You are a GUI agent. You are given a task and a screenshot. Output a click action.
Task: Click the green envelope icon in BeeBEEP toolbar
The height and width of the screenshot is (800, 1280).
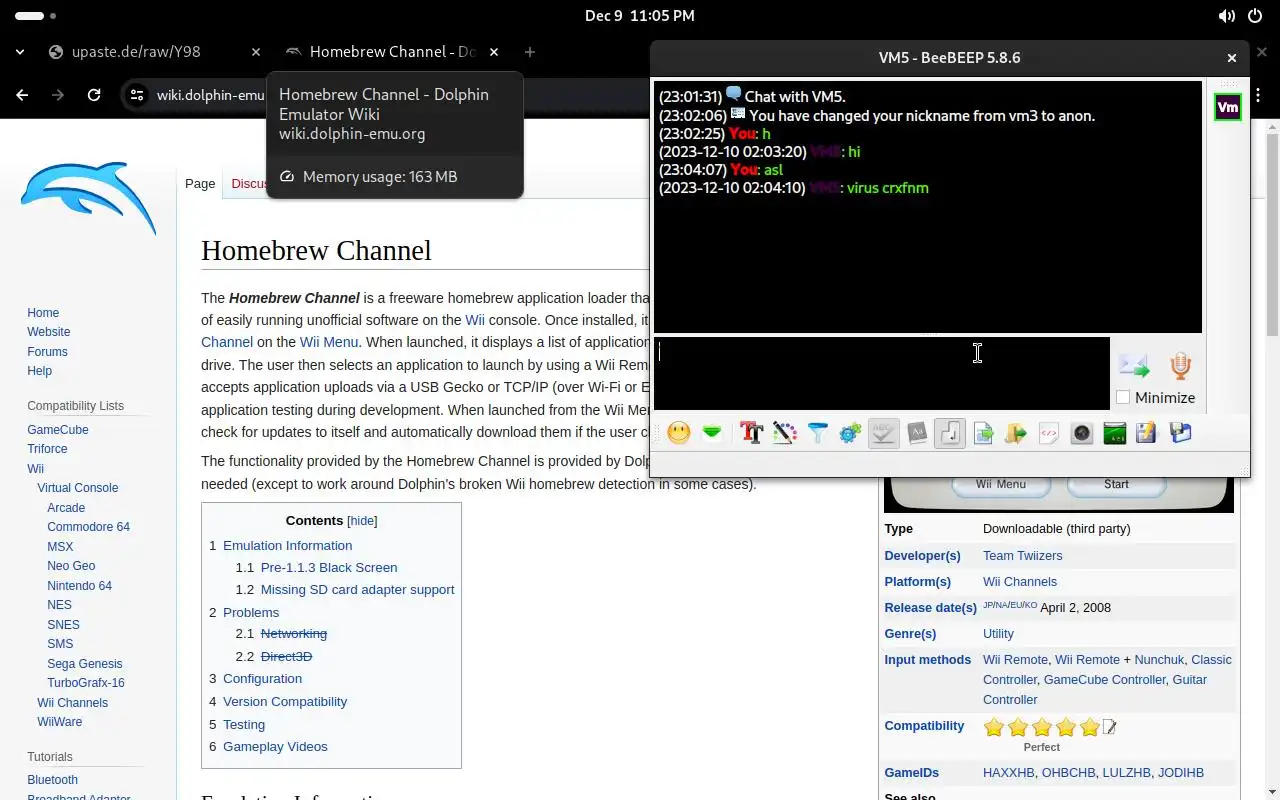(x=712, y=433)
